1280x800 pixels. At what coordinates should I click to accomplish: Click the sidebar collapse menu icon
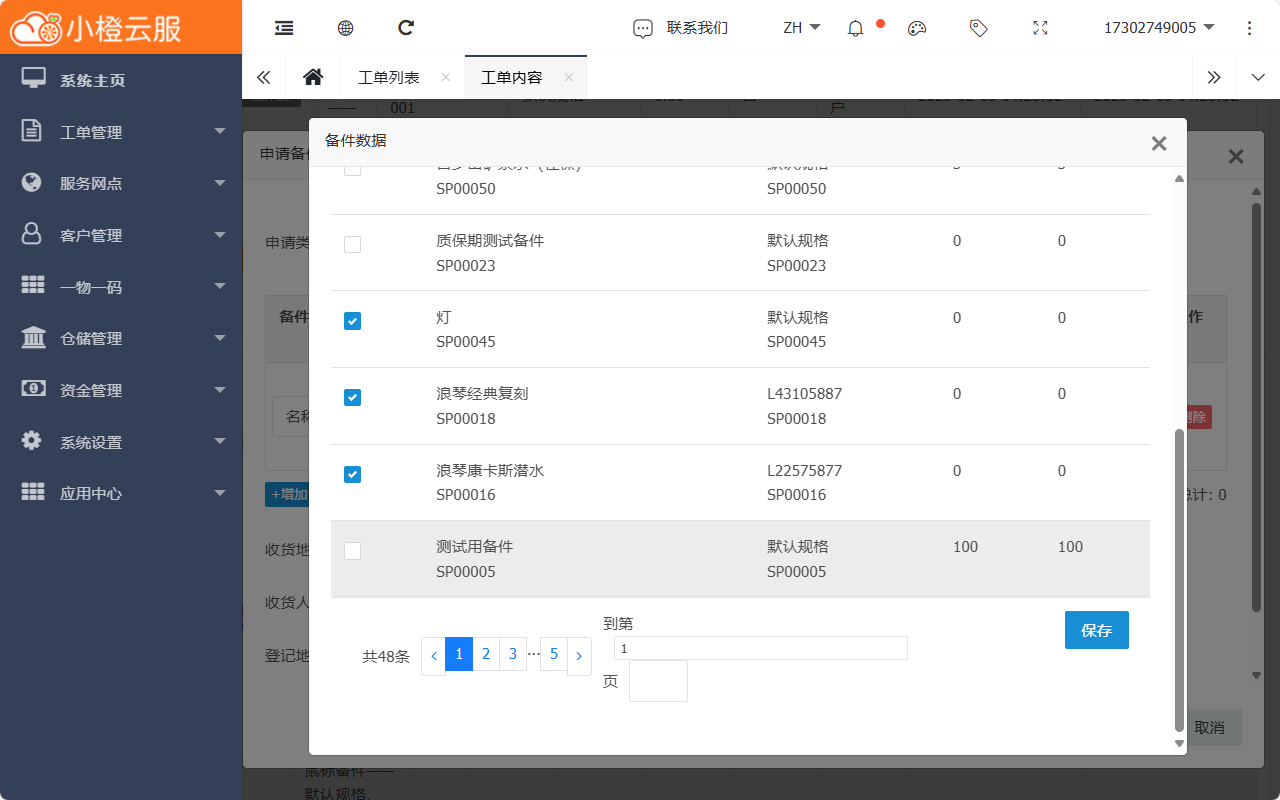pyautogui.click(x=284, y=28)
